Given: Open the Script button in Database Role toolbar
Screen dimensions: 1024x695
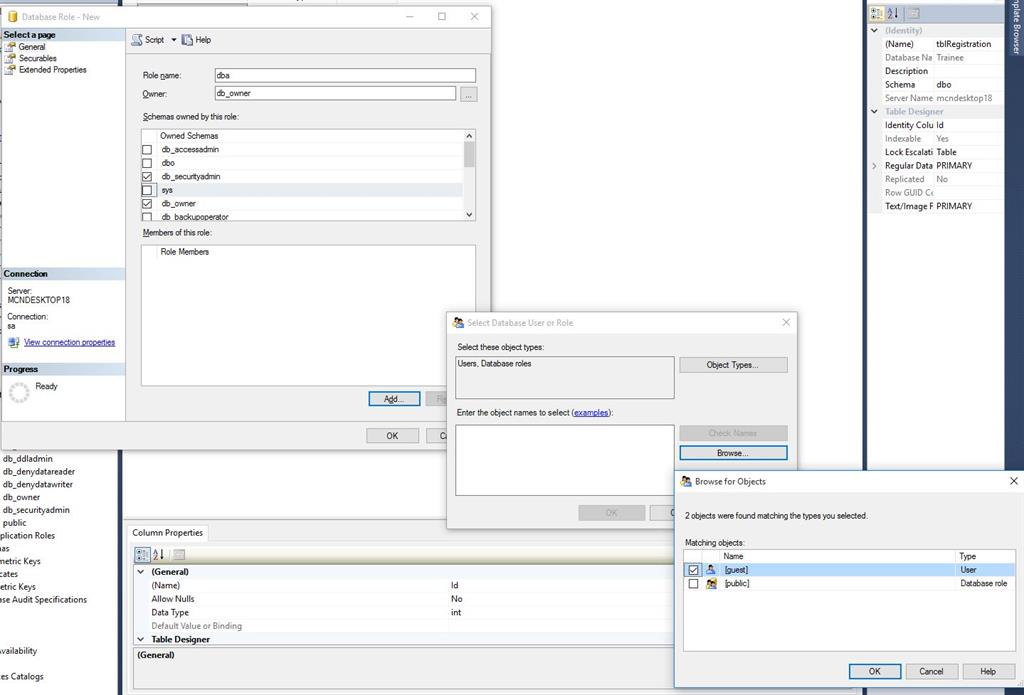Looking at the screenshot, I should 148,40.
